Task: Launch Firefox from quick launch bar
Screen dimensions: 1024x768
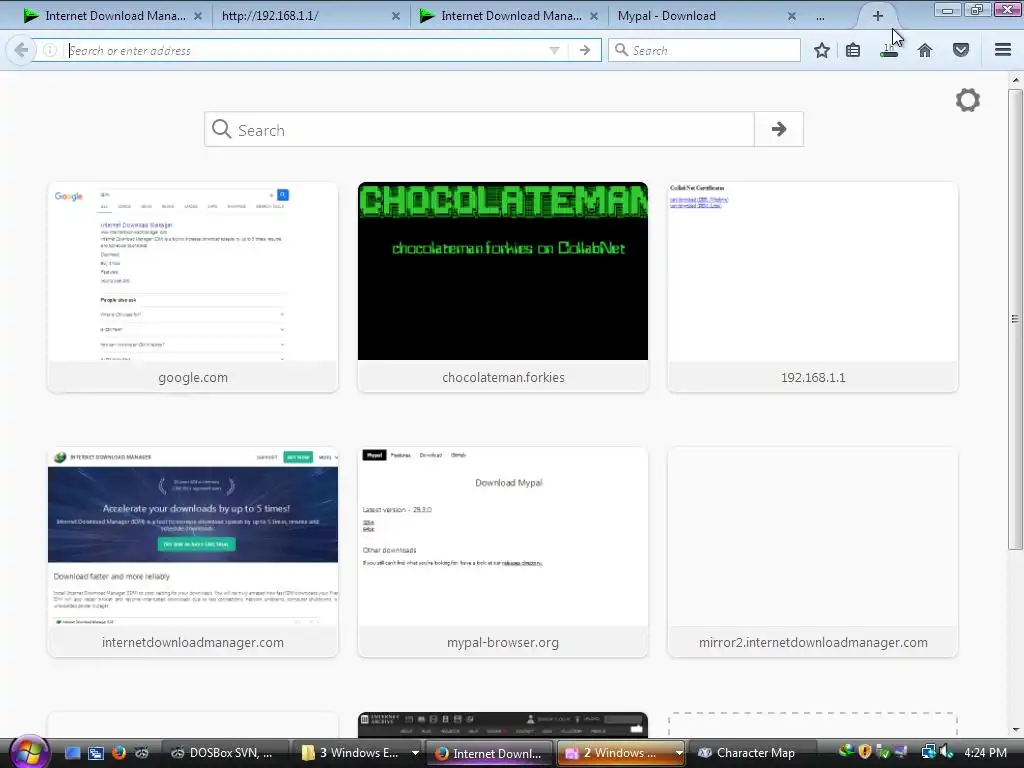Action: 119,753
